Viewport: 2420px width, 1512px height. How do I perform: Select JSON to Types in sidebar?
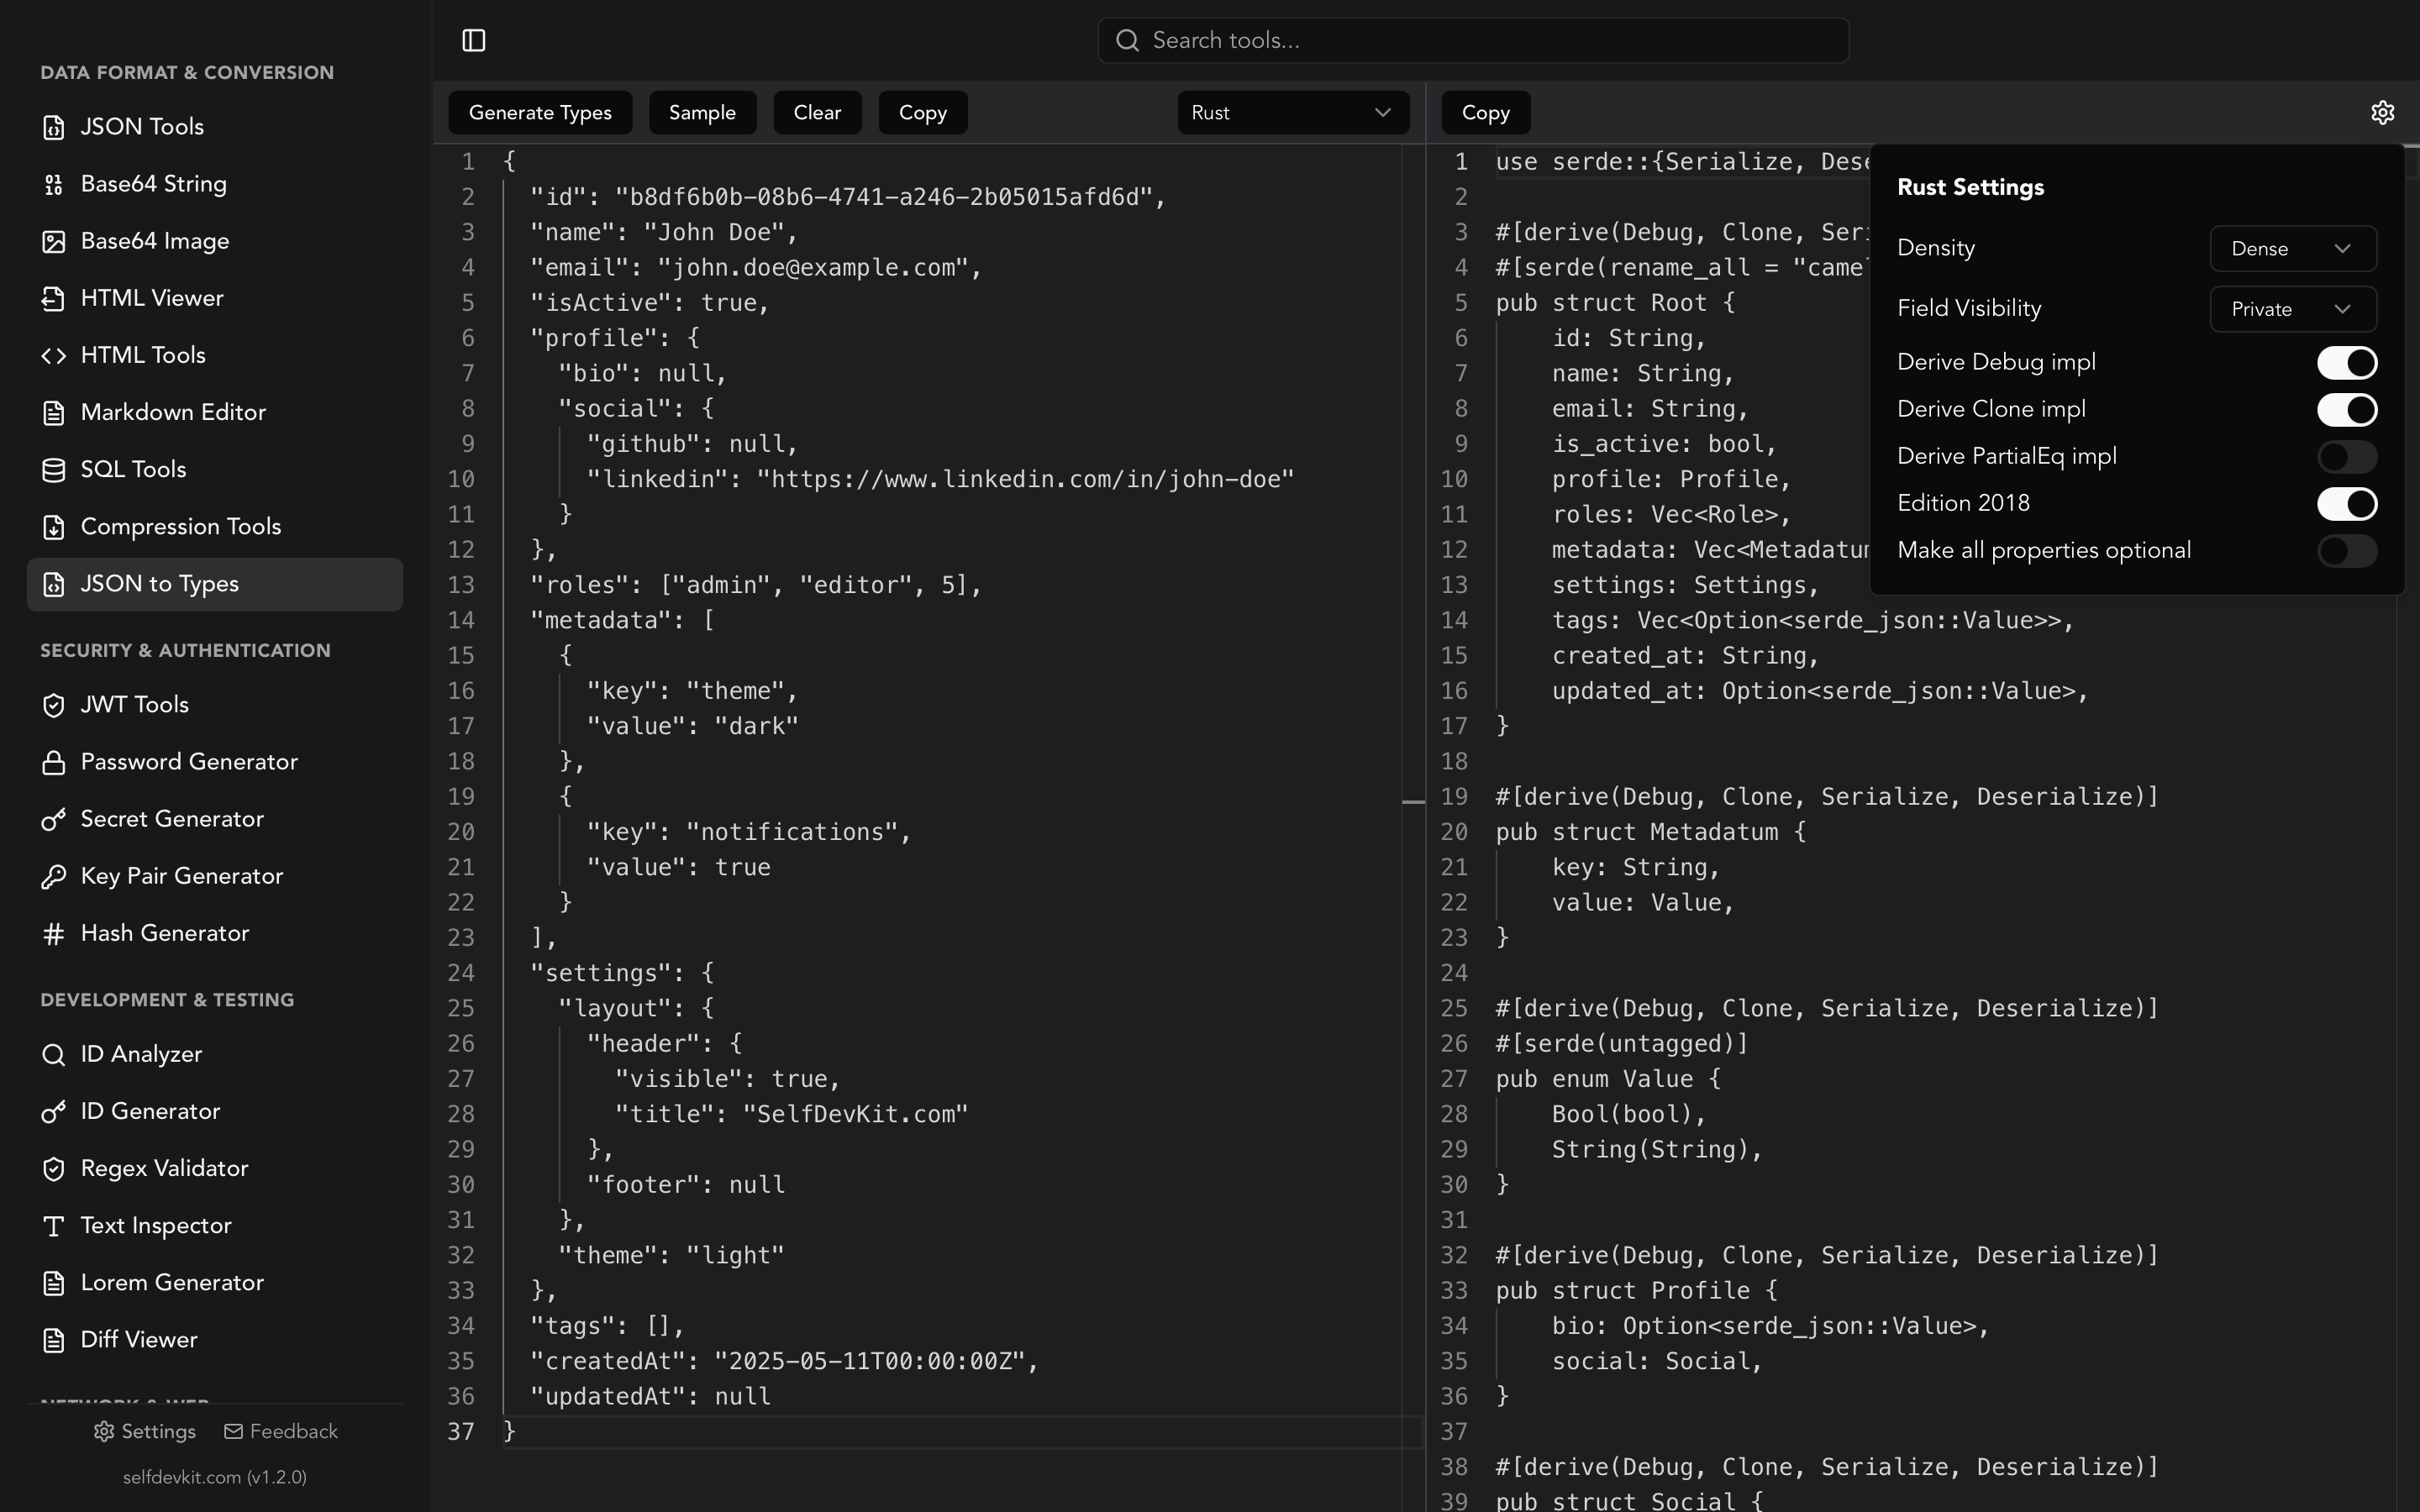tap(159, 584)
